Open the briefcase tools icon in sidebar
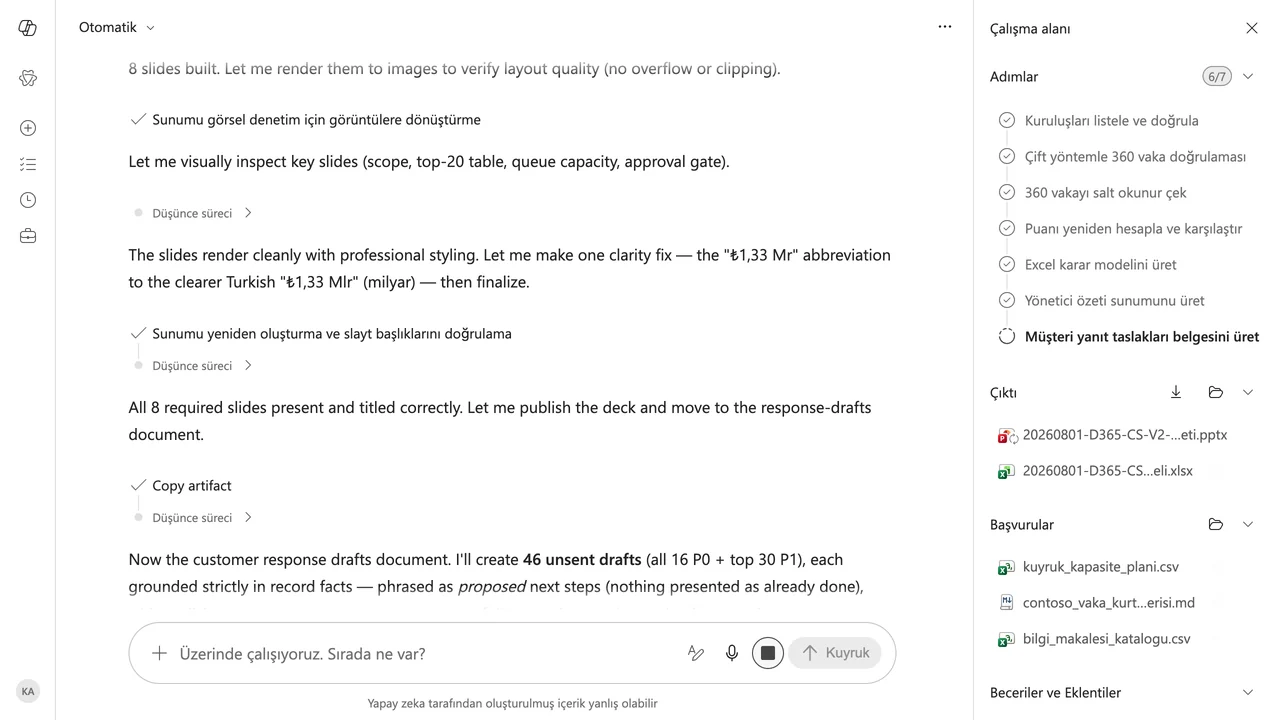Screen dimensions: 1280x720 click(28, 236)
